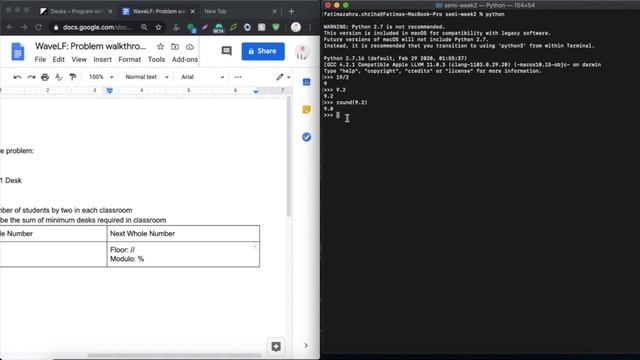Click the '19/2' command line in Terminal

point(336,77)
